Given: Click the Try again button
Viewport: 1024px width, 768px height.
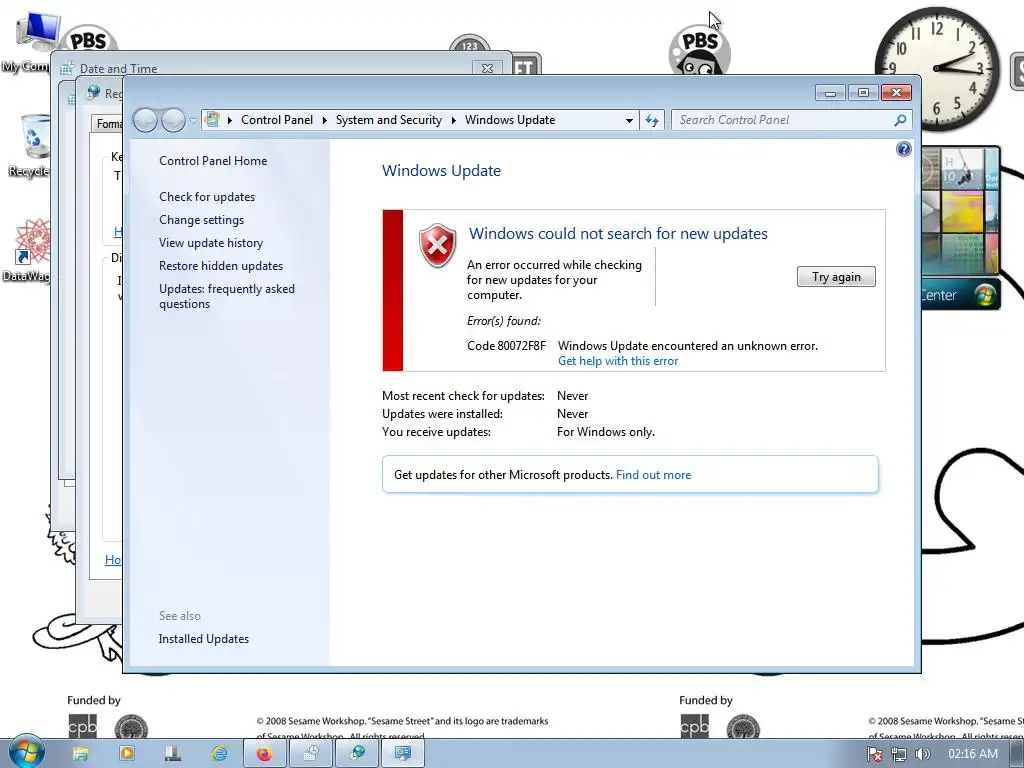Looking at the screenshot, I should pos(836,277).
